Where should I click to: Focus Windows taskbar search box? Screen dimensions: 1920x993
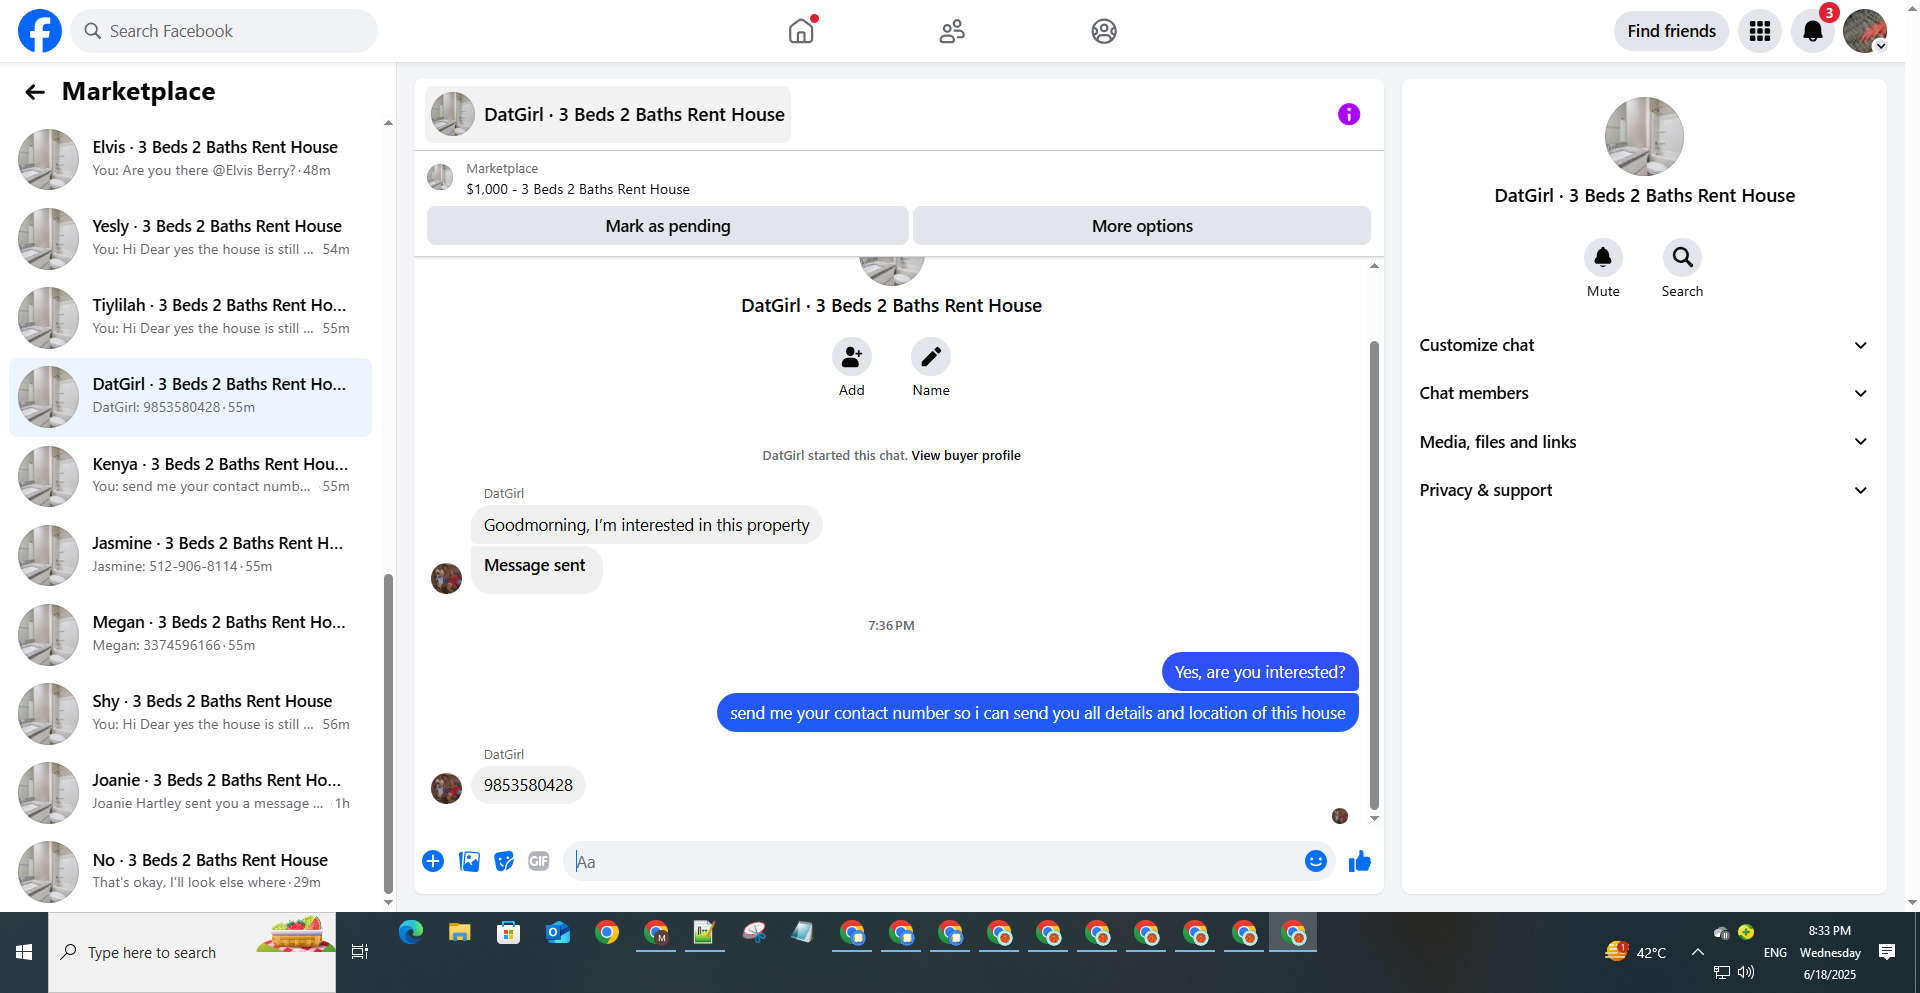pos(192,952)
